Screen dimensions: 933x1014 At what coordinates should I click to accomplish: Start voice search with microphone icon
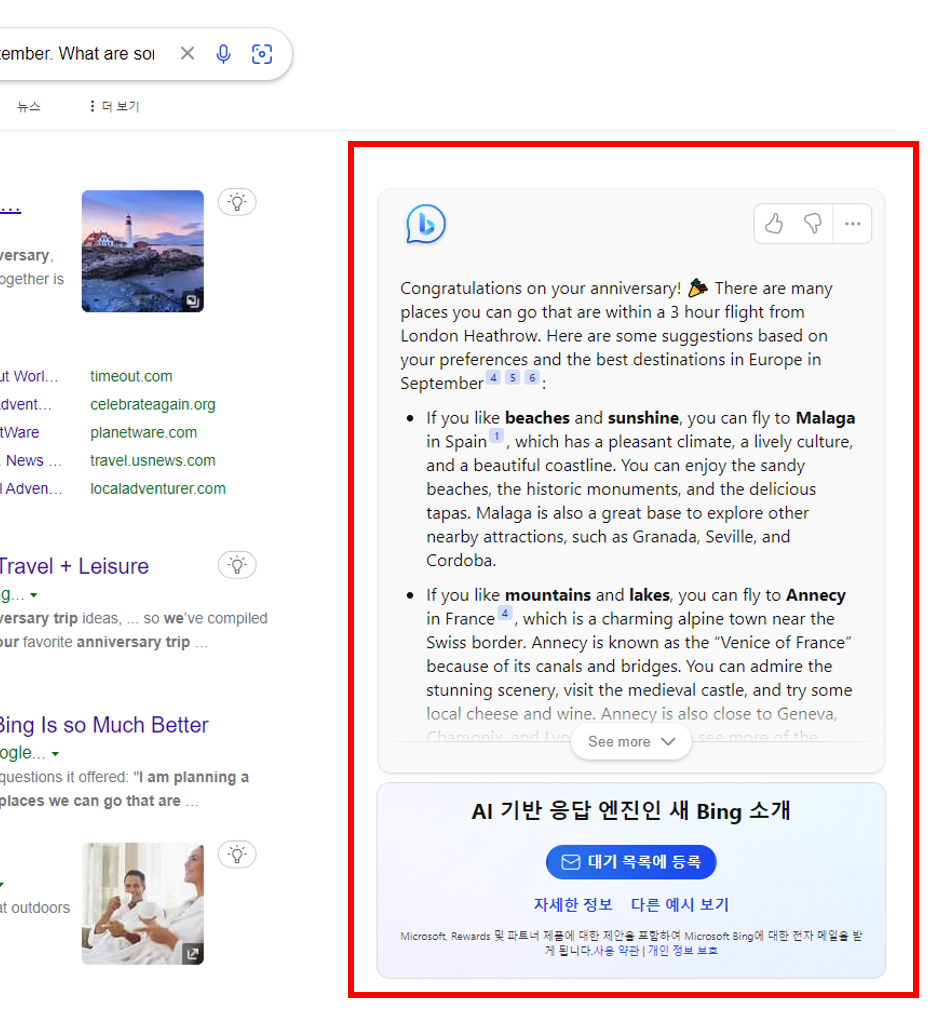pyautogui.click(x=224, y=54)
